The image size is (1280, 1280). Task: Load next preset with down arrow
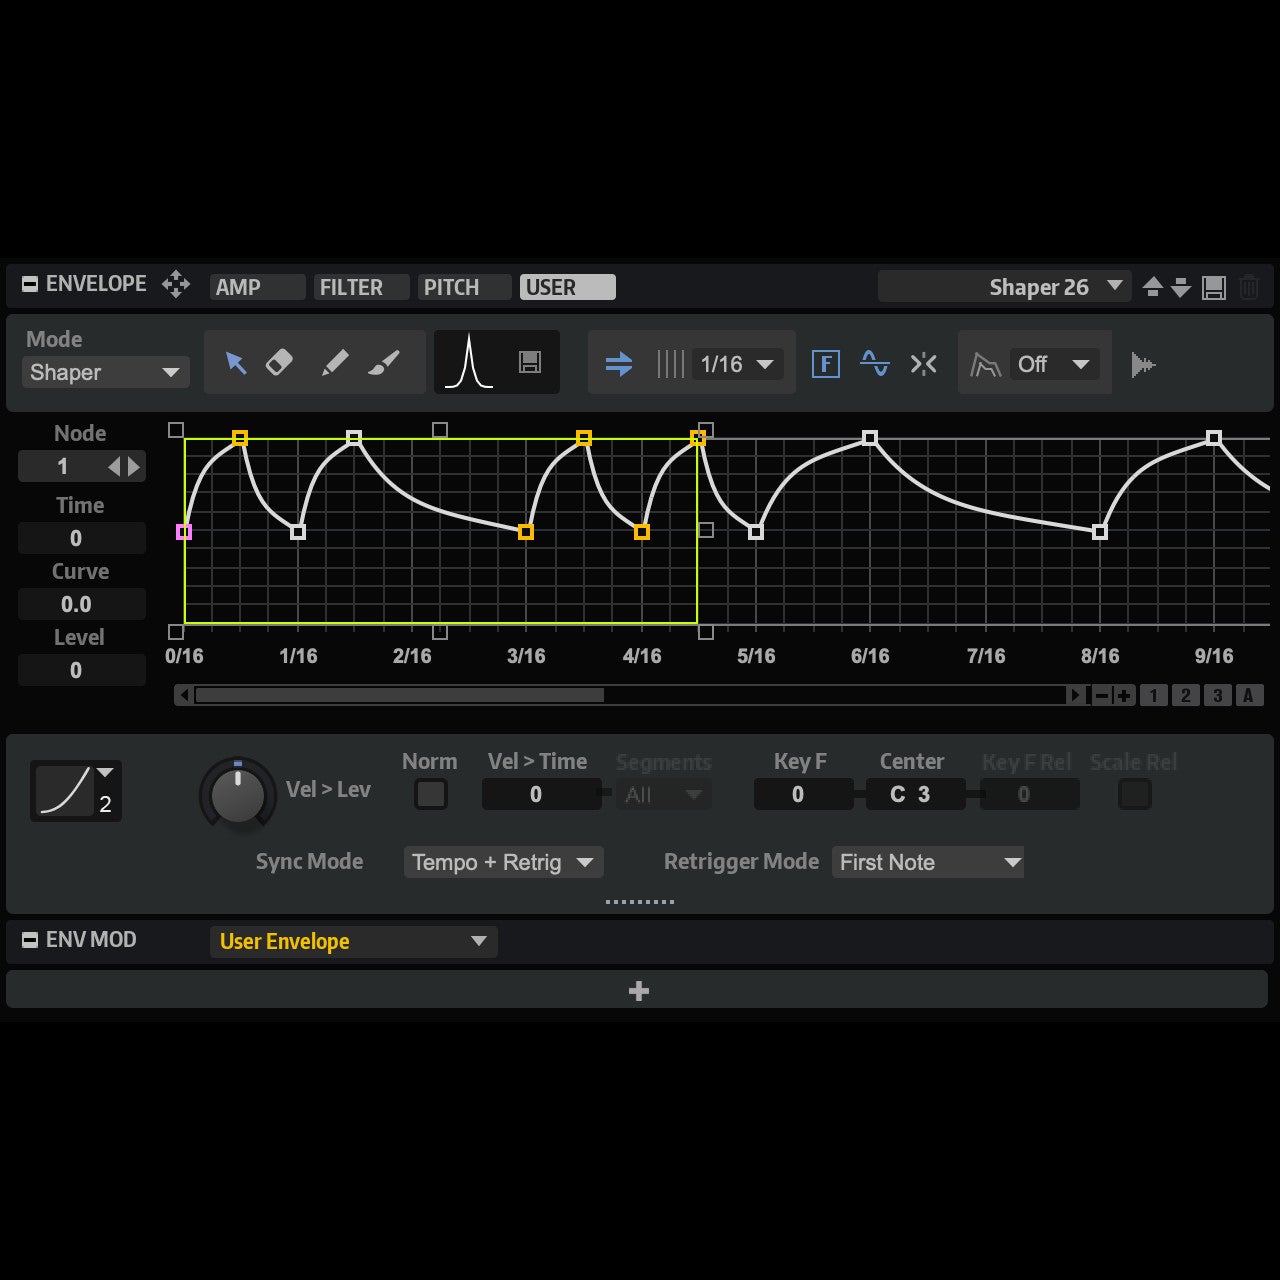[1181, 287]
